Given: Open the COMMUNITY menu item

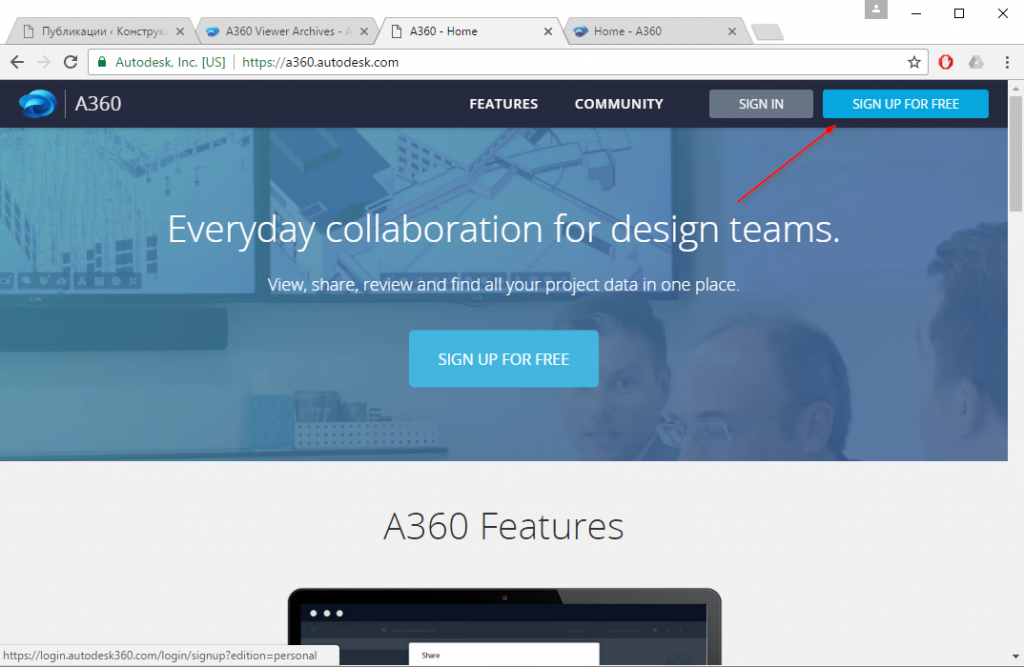Looking at the screenshot, I should (x=618, y=104).
